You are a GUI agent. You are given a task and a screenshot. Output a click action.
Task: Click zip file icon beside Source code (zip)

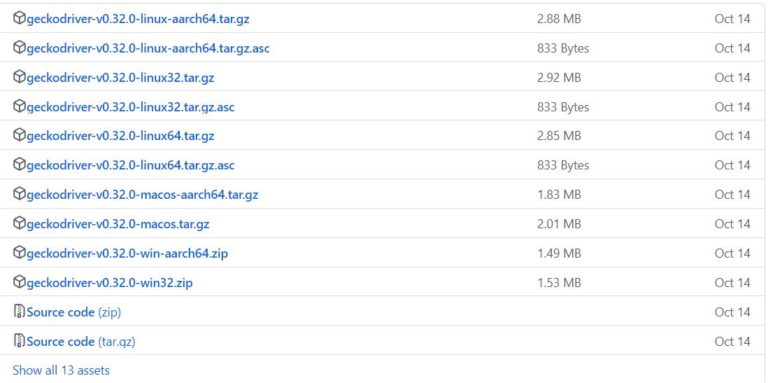tap(19, 311)
